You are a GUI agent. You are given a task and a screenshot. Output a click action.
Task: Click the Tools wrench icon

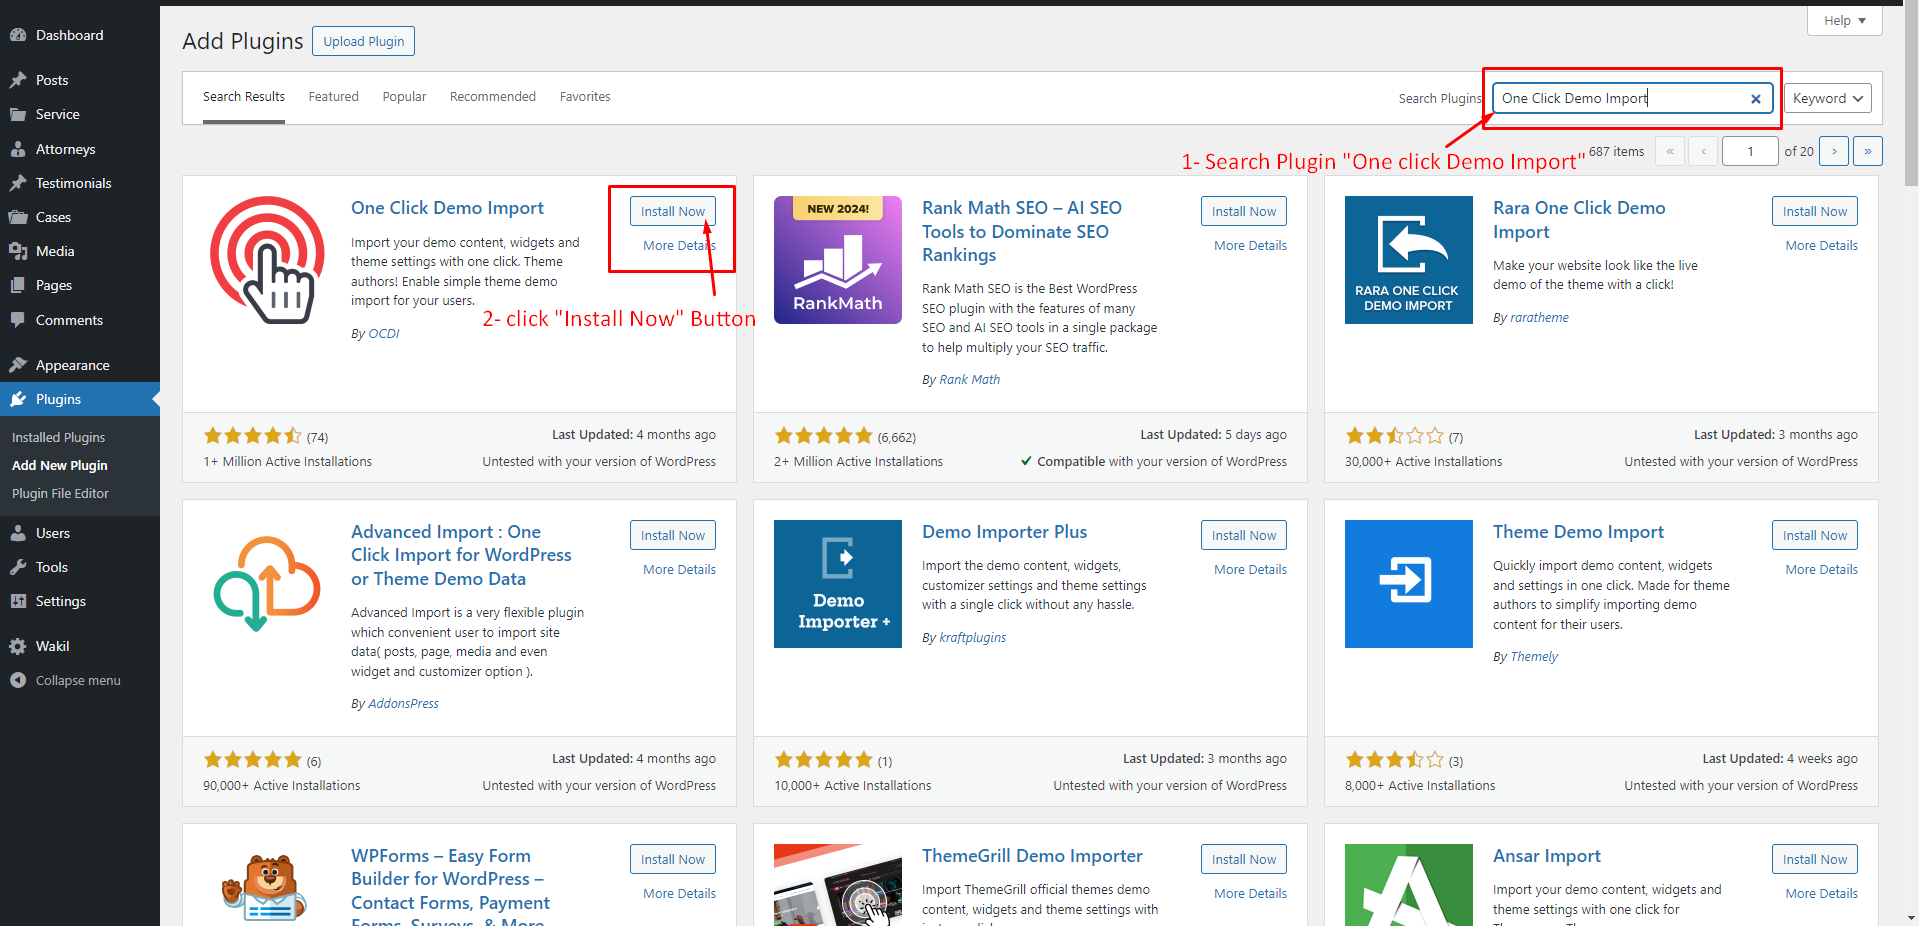[x=18, y=567]
